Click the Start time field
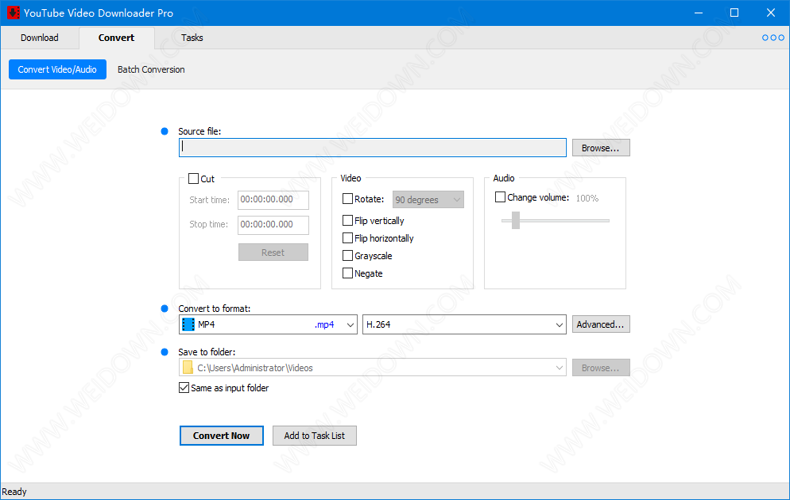 tap(273, 200)
